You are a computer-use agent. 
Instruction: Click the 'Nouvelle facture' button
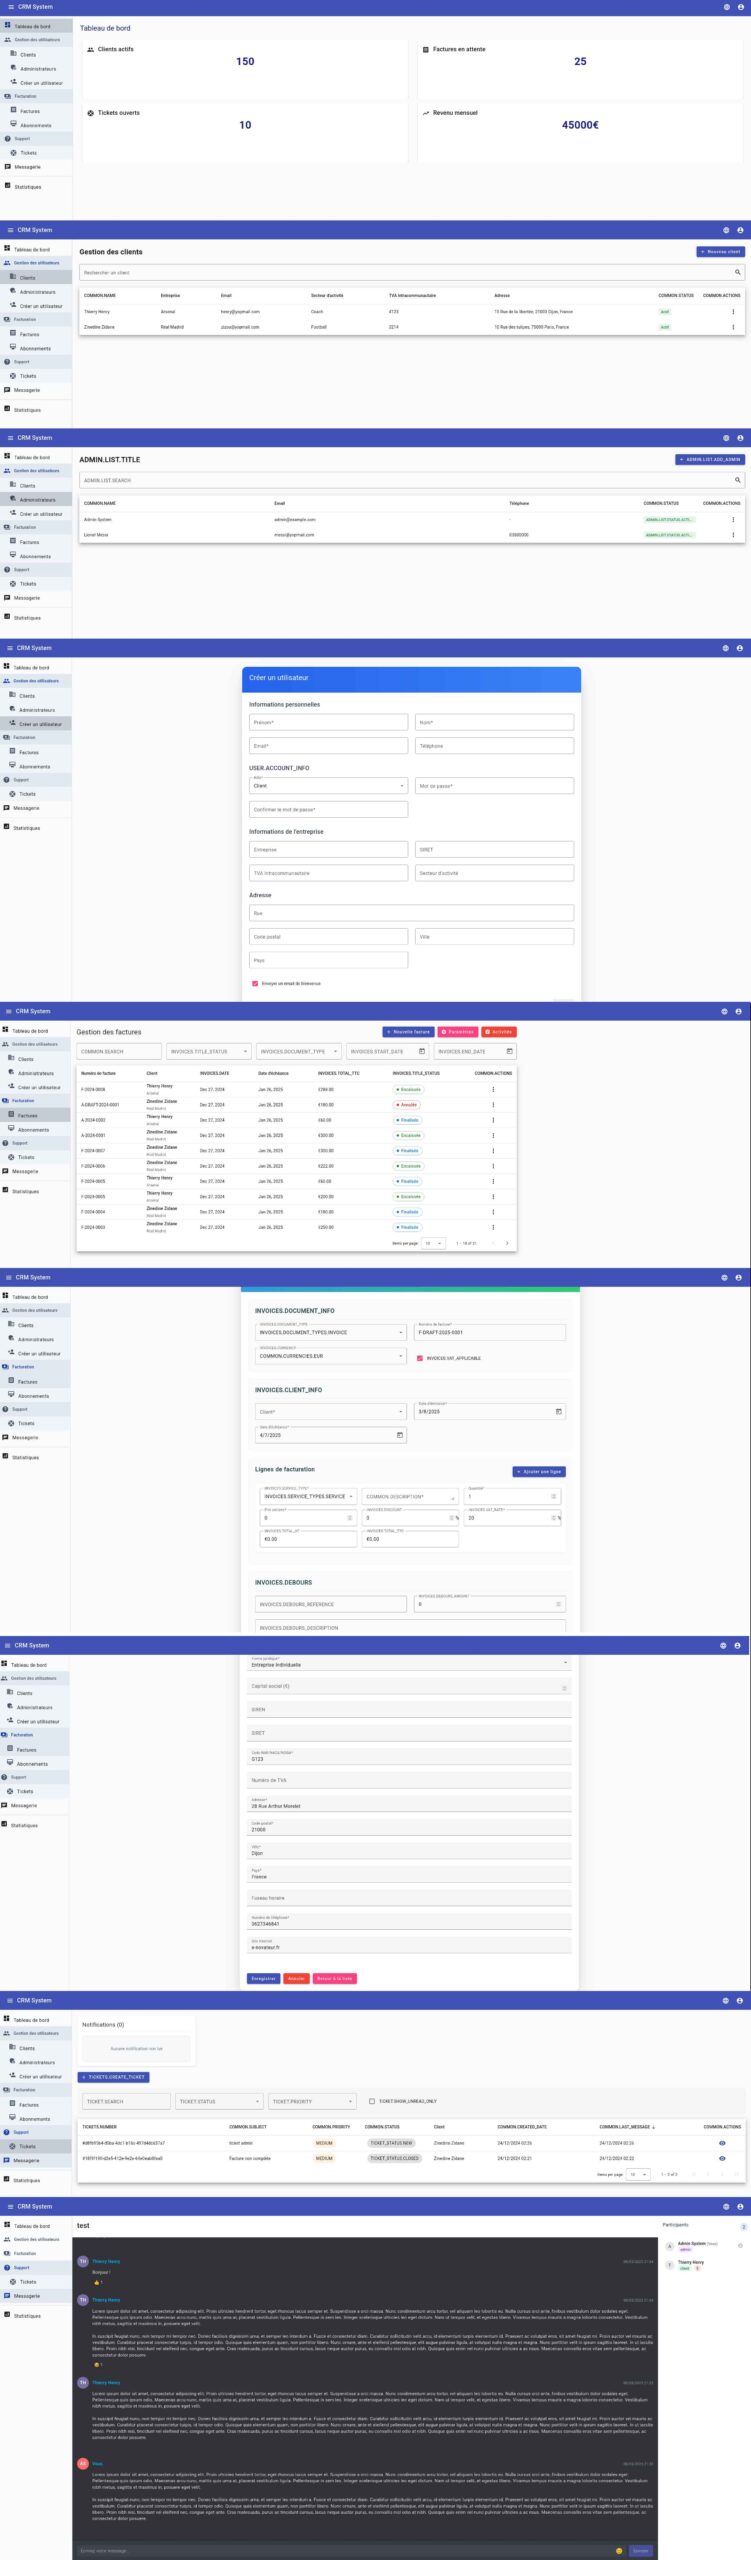[408, 1031]
